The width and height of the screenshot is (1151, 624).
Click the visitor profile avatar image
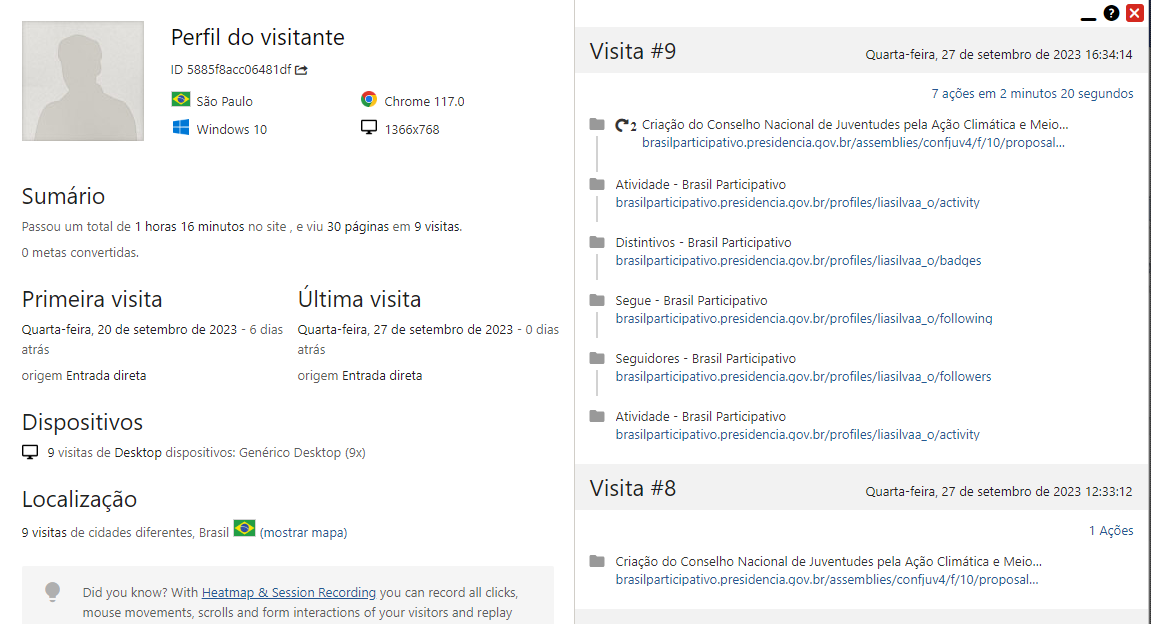pyautogui.click(x=82, y=80)
